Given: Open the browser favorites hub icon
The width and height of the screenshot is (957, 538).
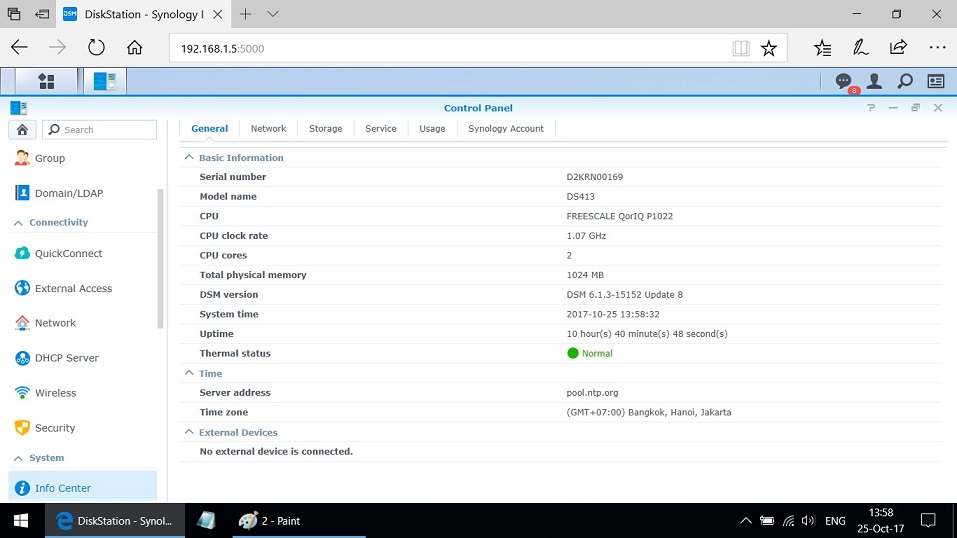Looking at the screenshot, I should click(823, 48).
